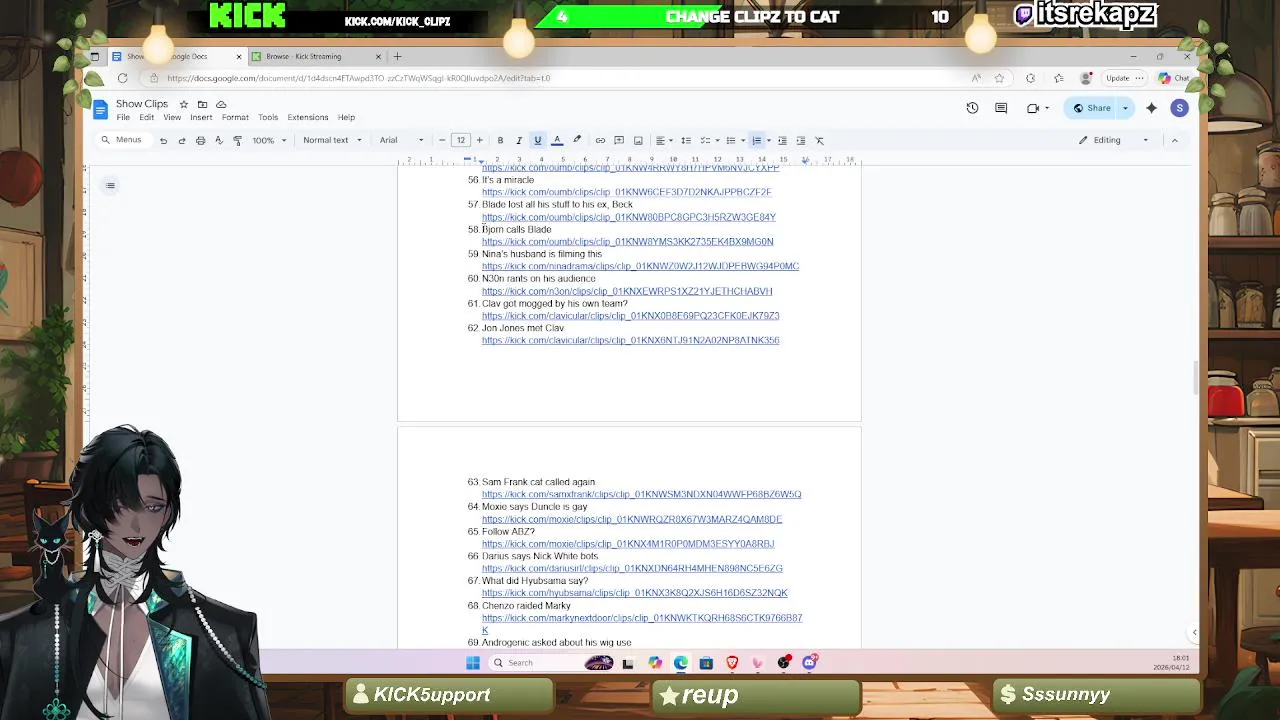Search the menus box in toolbar

[121, 140]
